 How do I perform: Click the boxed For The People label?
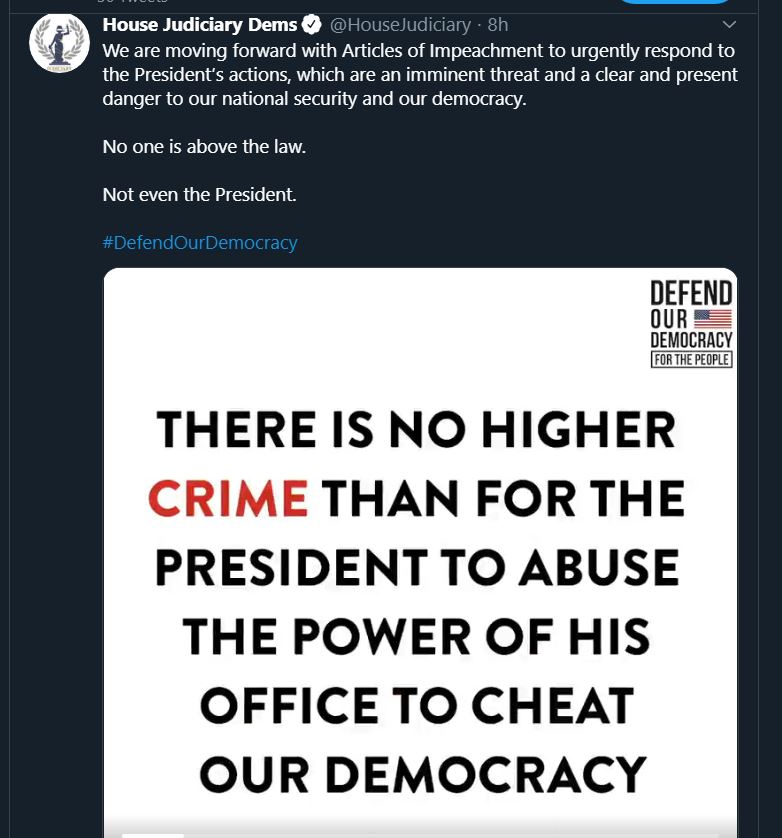click(x=691, y=360)
